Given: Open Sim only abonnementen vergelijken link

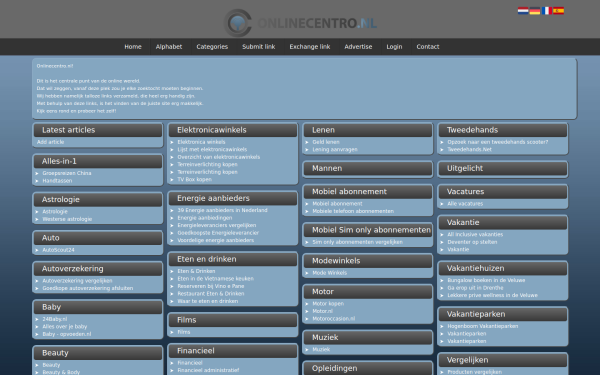Looking at the screenshot, I should [x=357, y=242].
